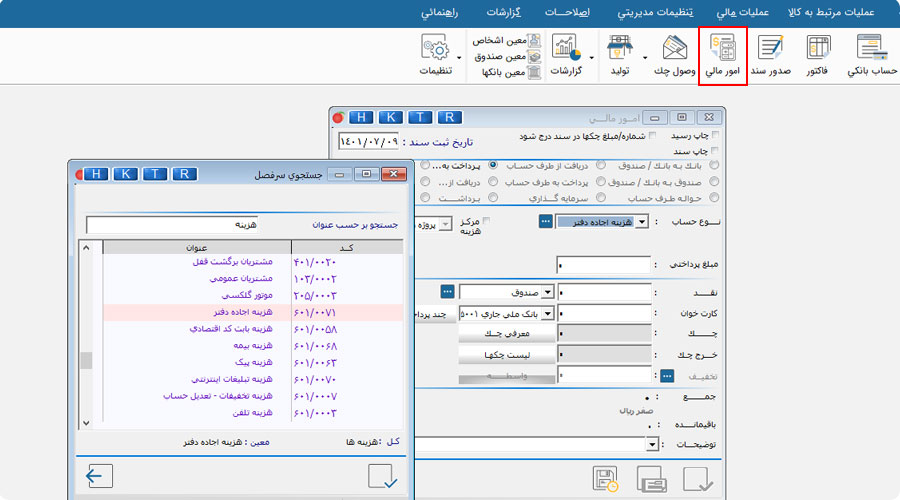The width and height of the screenshot is (900, 500).
Task: Select row هزينه بيمه in search results
Action: tap(253, 346)
